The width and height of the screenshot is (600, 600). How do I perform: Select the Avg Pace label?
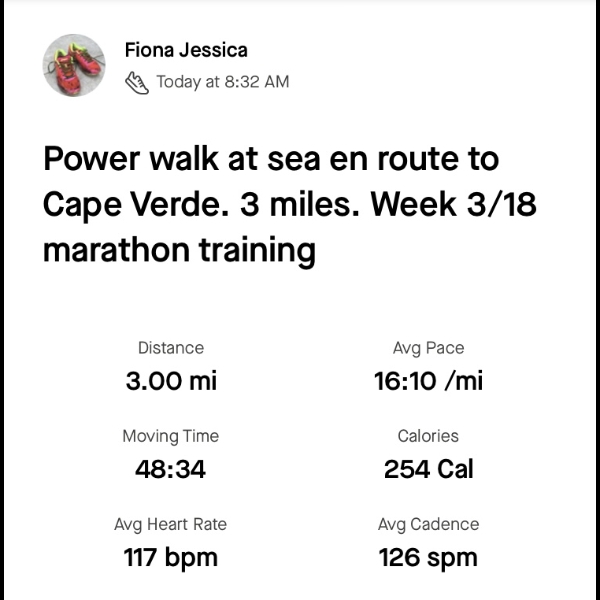pos(428,348)
